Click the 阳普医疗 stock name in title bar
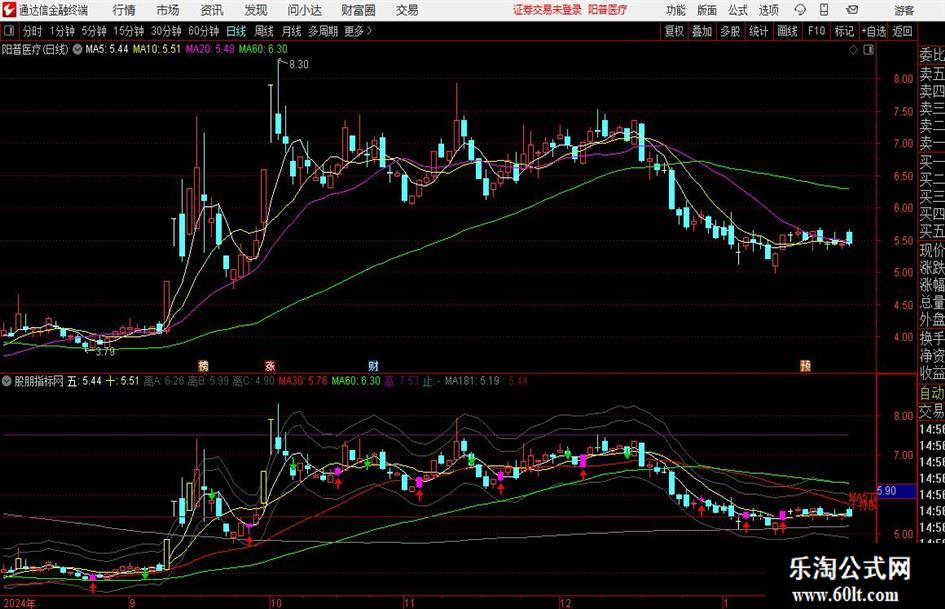Image resolution: width=945 pixels, height=609 pixels. tap(608, 10)
